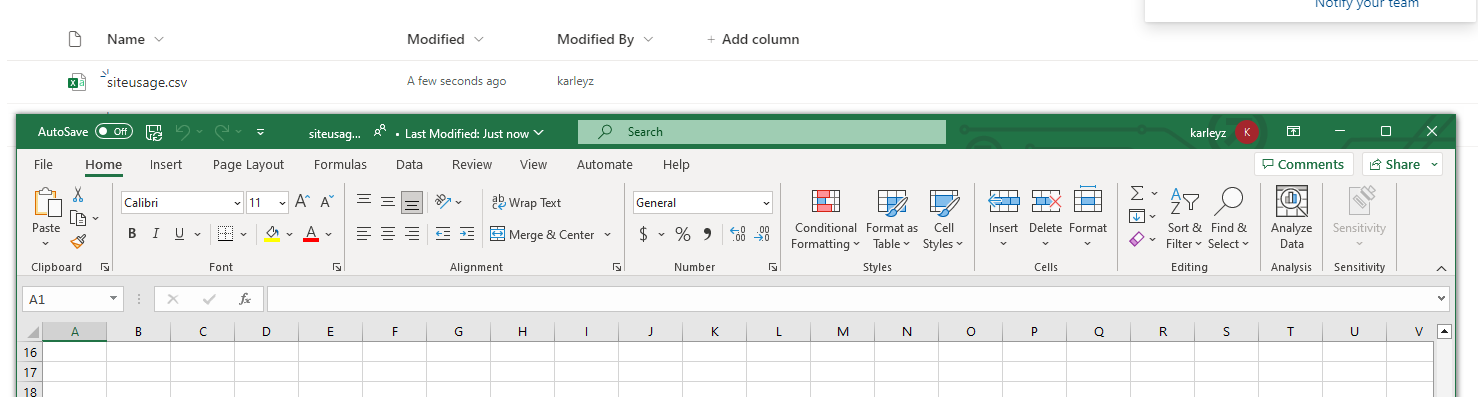1478x397 pixels.
Task: Open Customize Quick Access Toolbar dropdown
Action: point(260,131)
